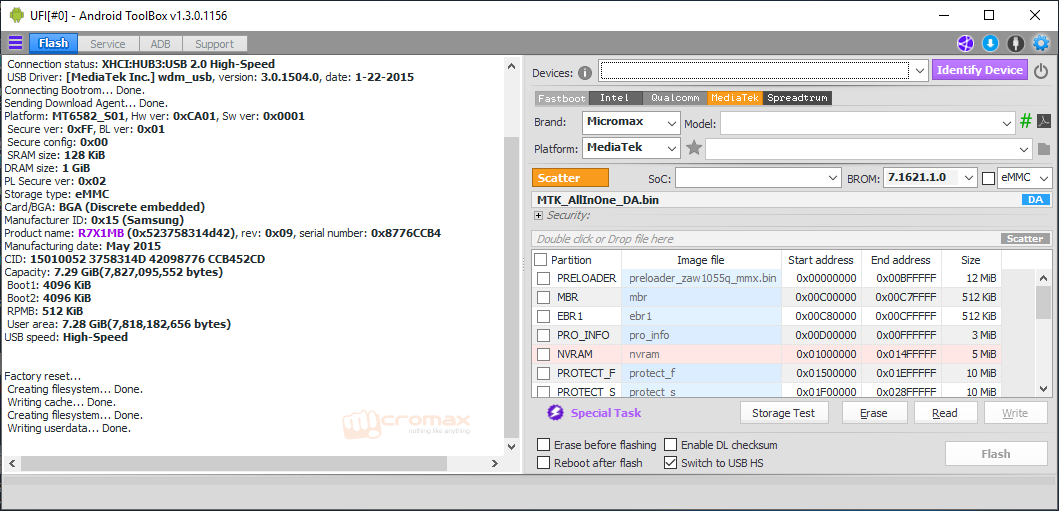Viewport: 1059px width, 511px height.
Task: Click the favorites star icon
Action: click(694, 148)
